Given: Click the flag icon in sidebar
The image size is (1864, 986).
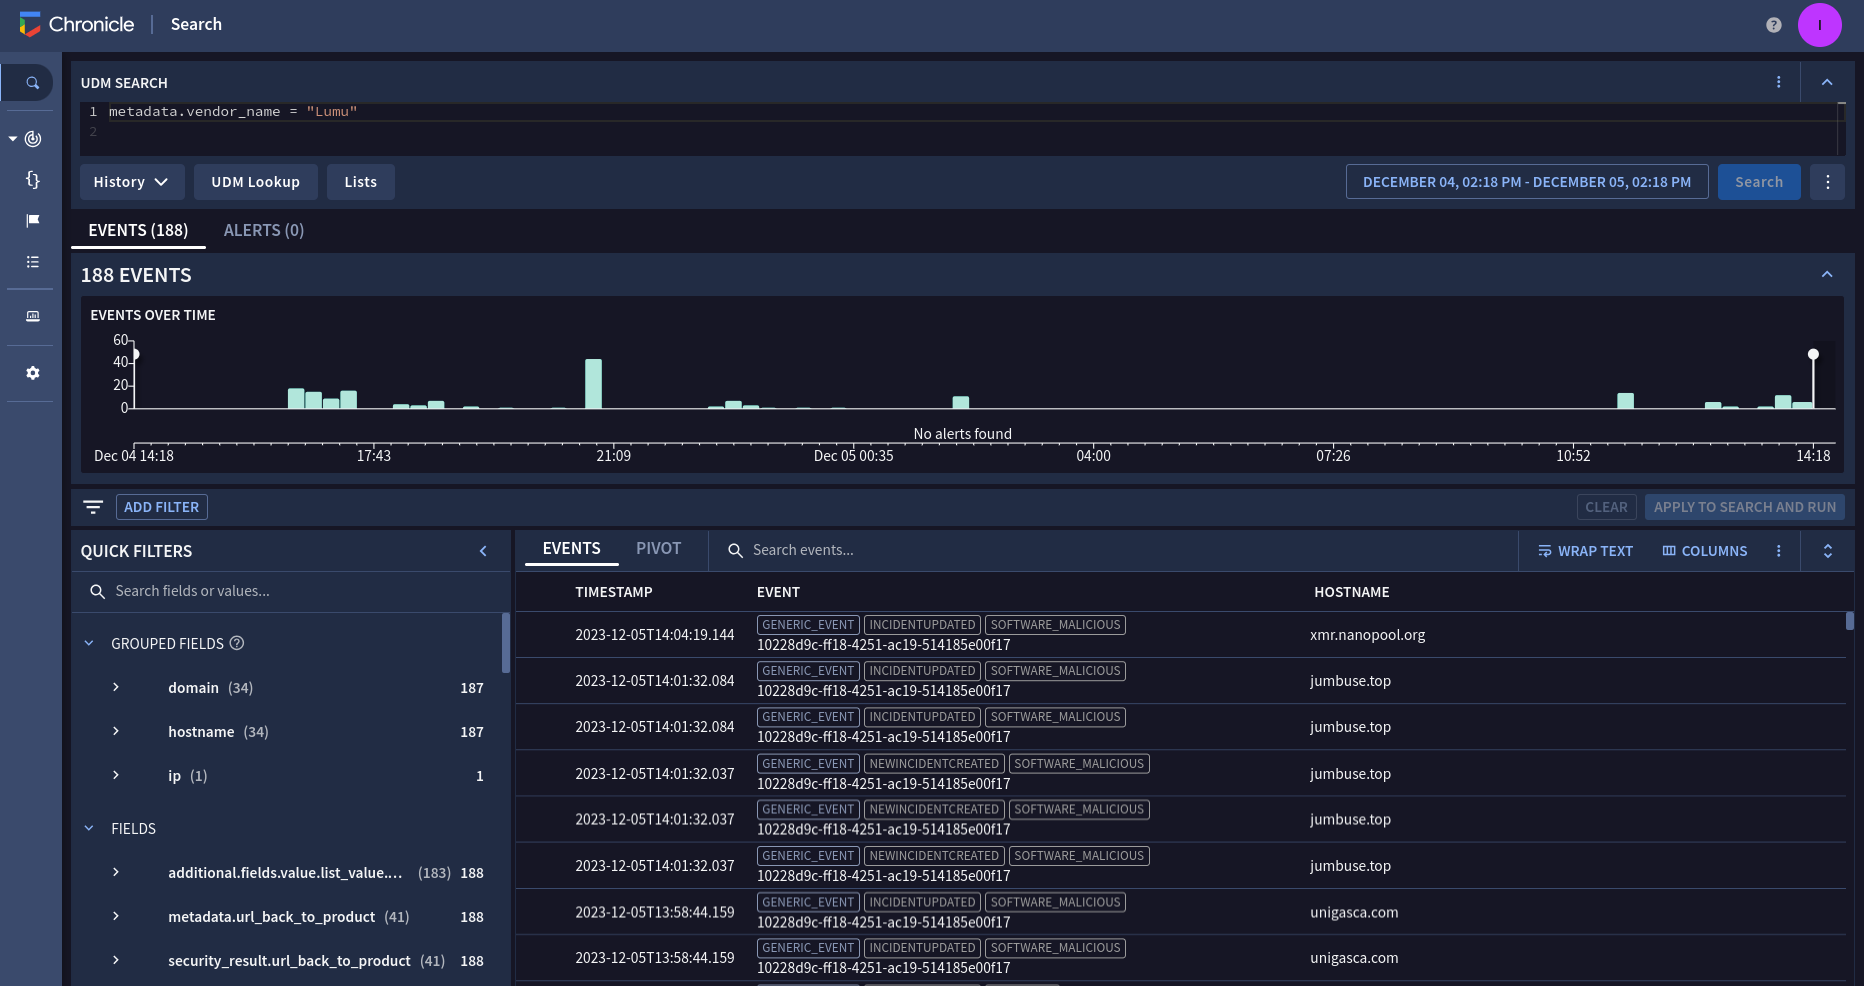Looking at the screenshot, I should pyautogui.click(x=32, y=221).
